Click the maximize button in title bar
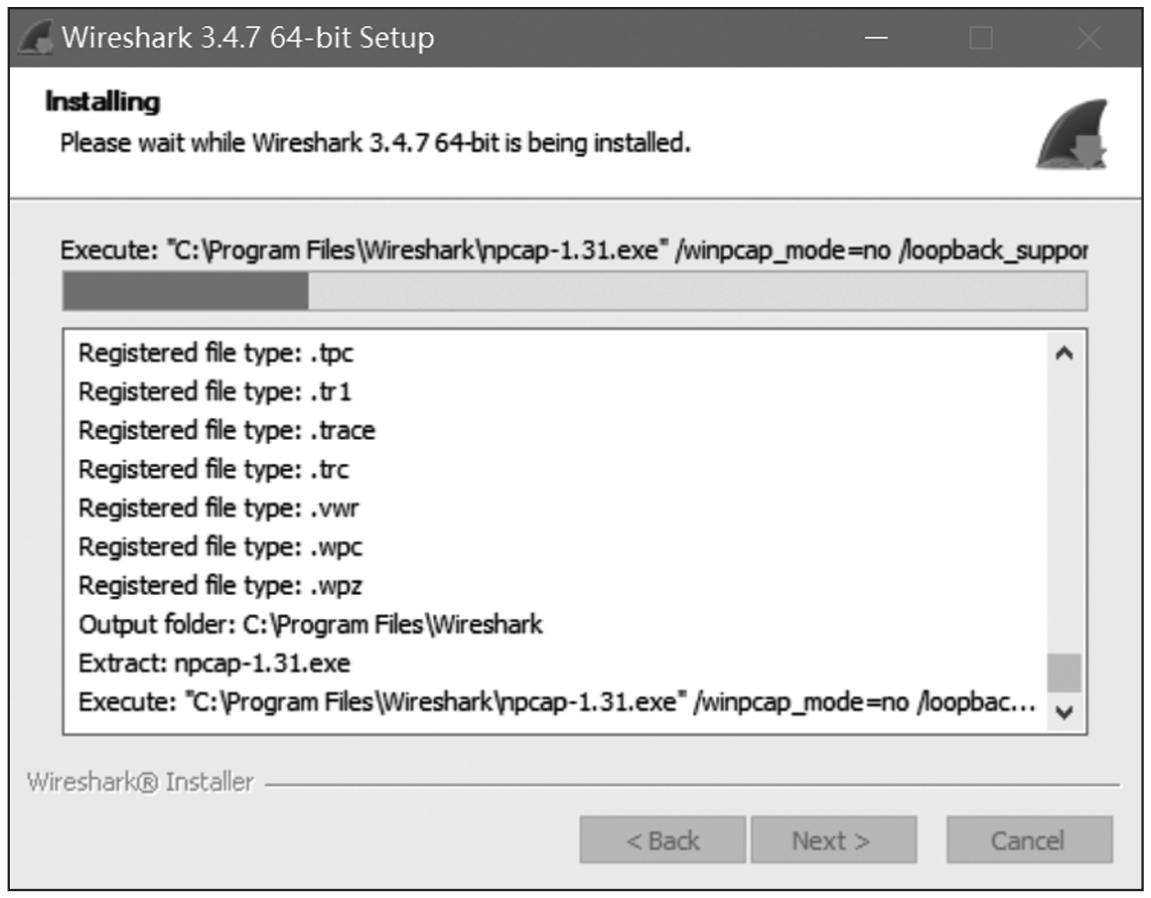Image resolution: width=1151 pixels, height=898 pixels. 981,39
